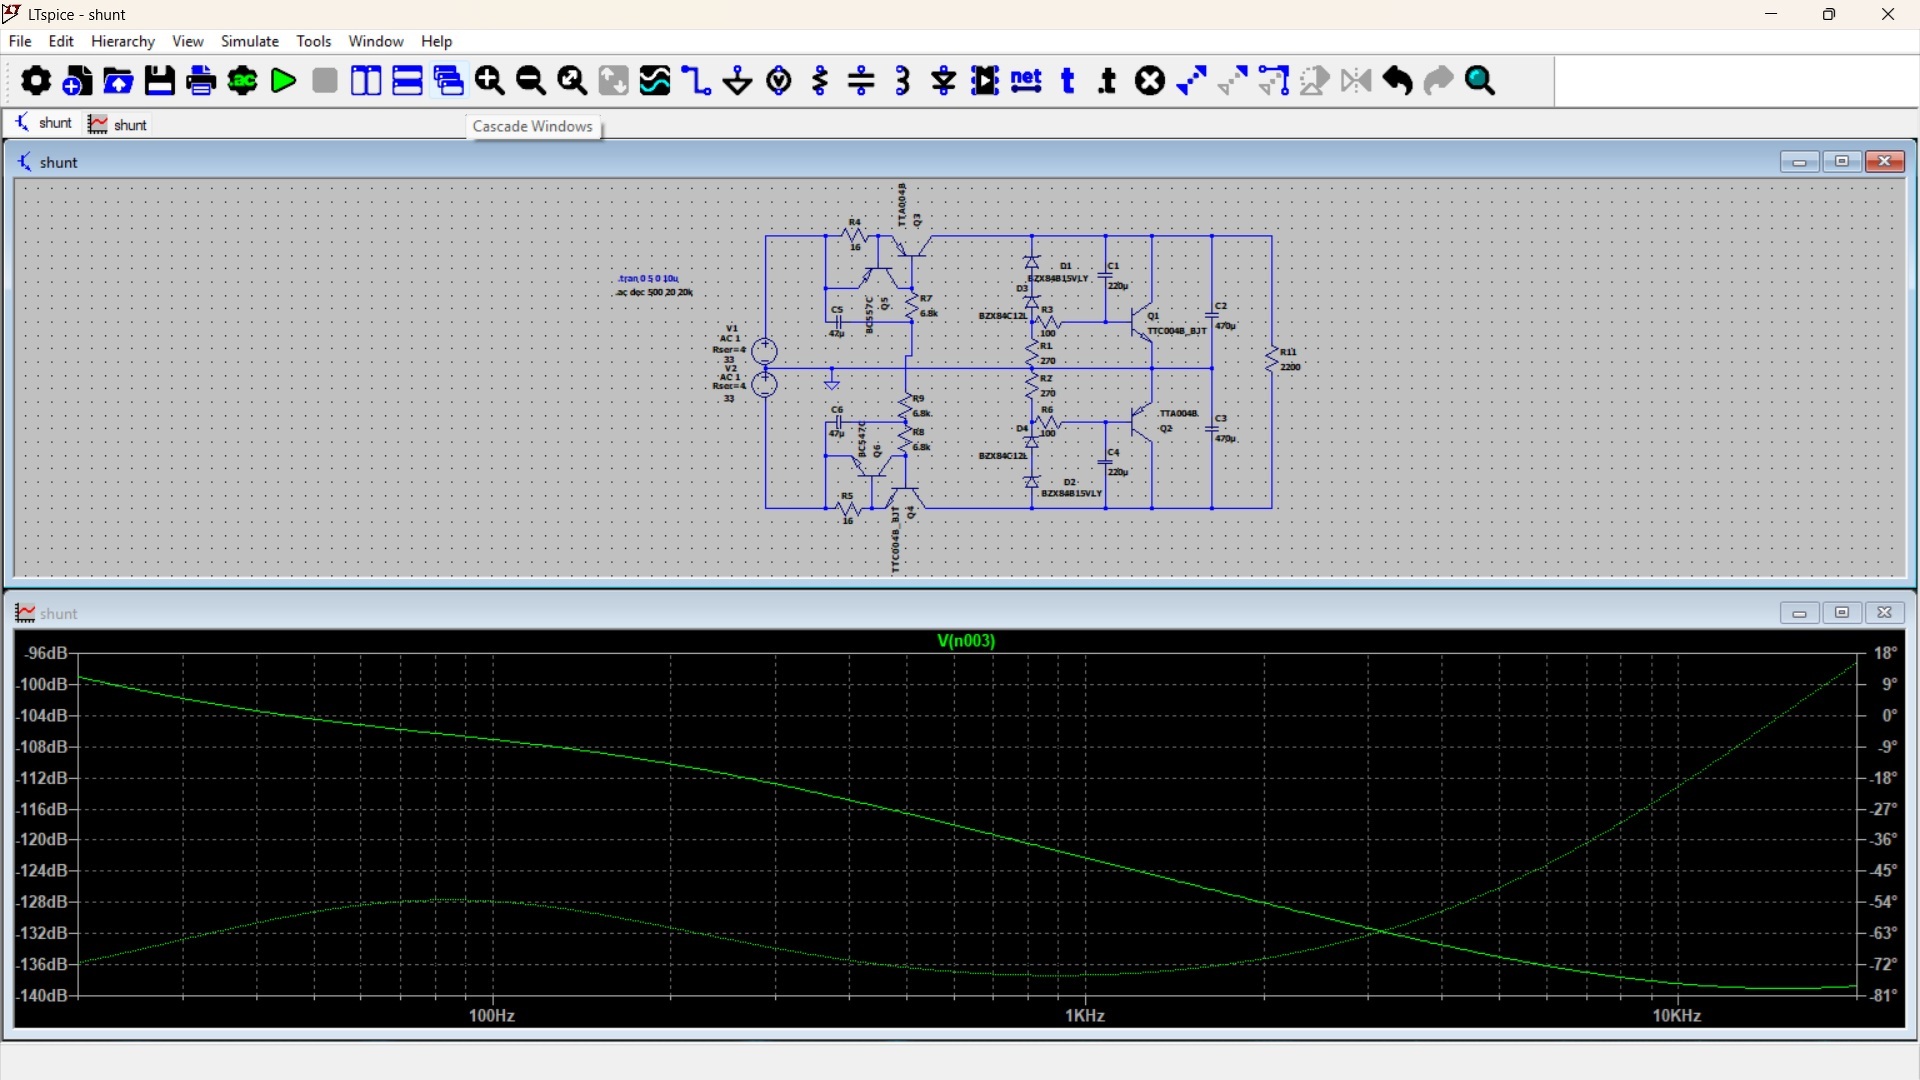The width and height of the screenshot is (1920, 1080).
Task: Select the Draw Wire tool
Action: (x=696, y=81)
